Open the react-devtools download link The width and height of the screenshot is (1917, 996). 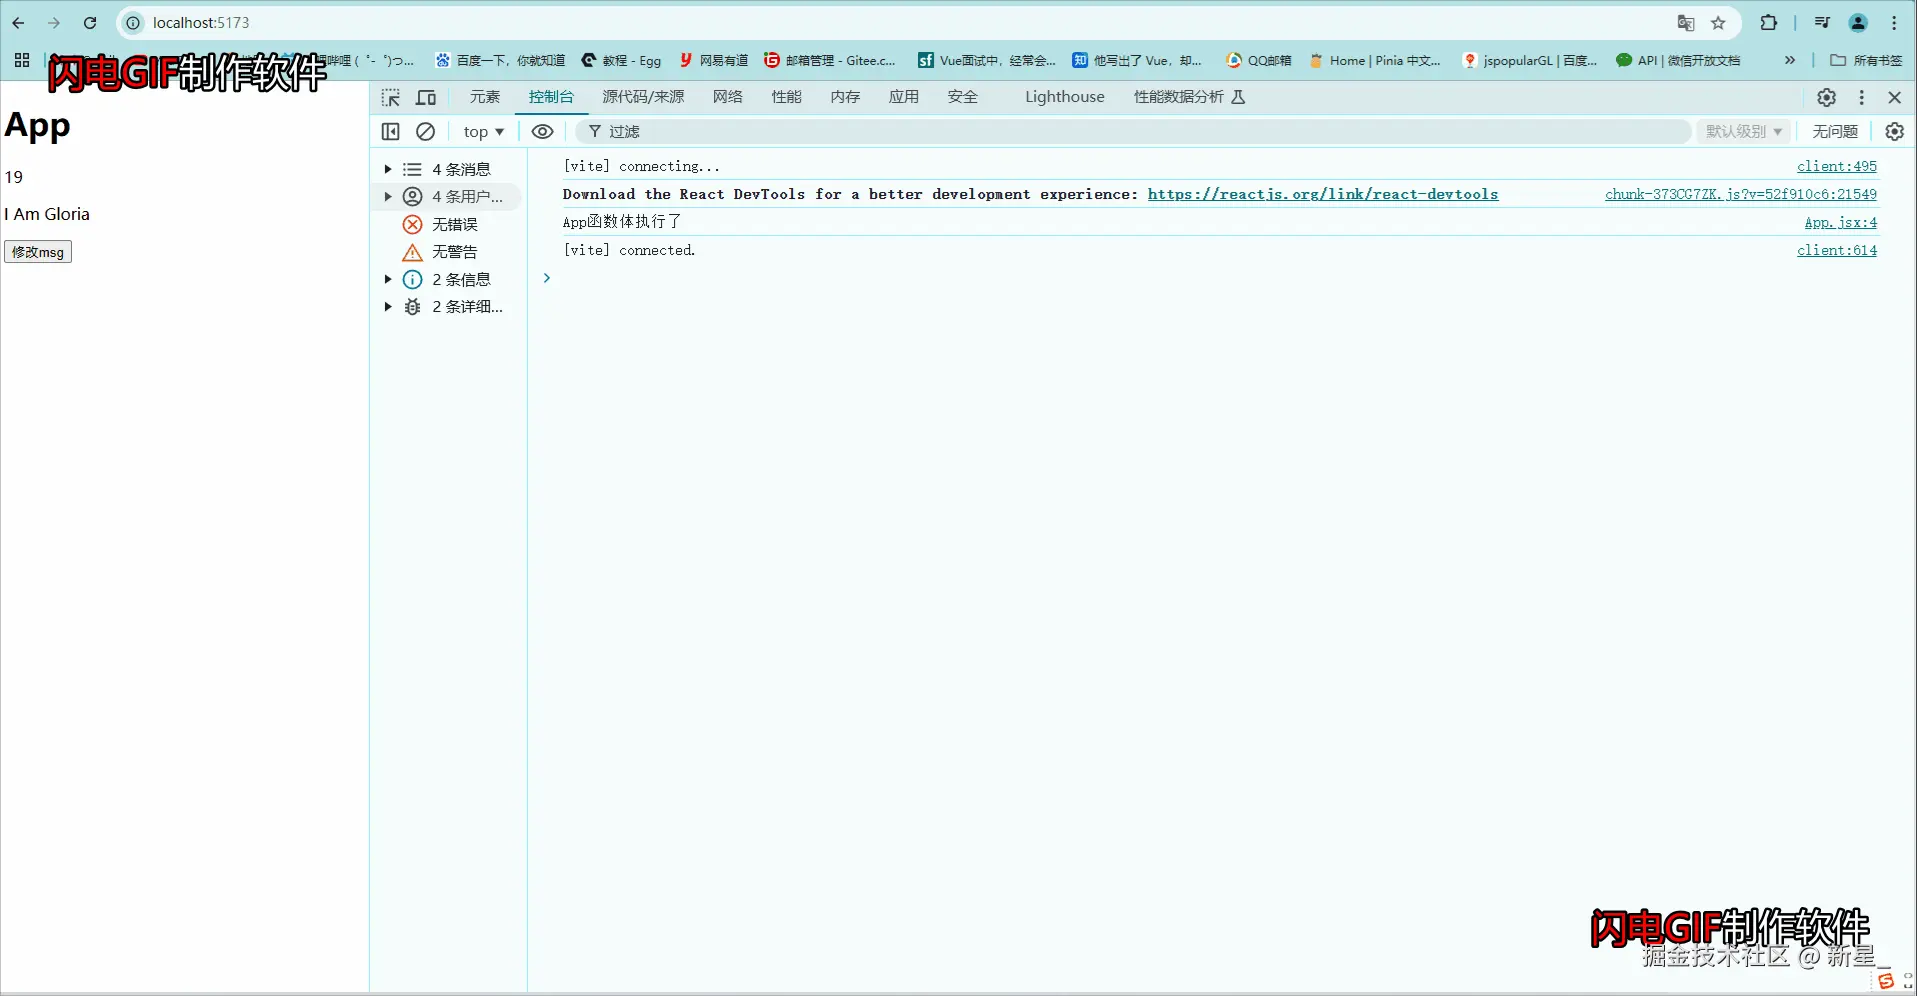point(1322,194)
